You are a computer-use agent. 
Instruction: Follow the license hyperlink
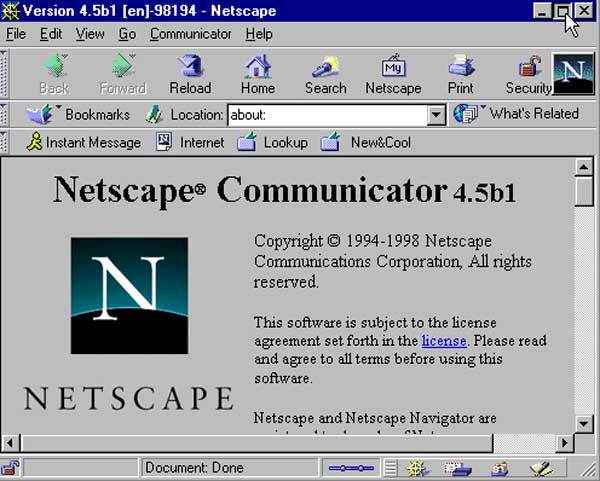click(x=443, y=341)
